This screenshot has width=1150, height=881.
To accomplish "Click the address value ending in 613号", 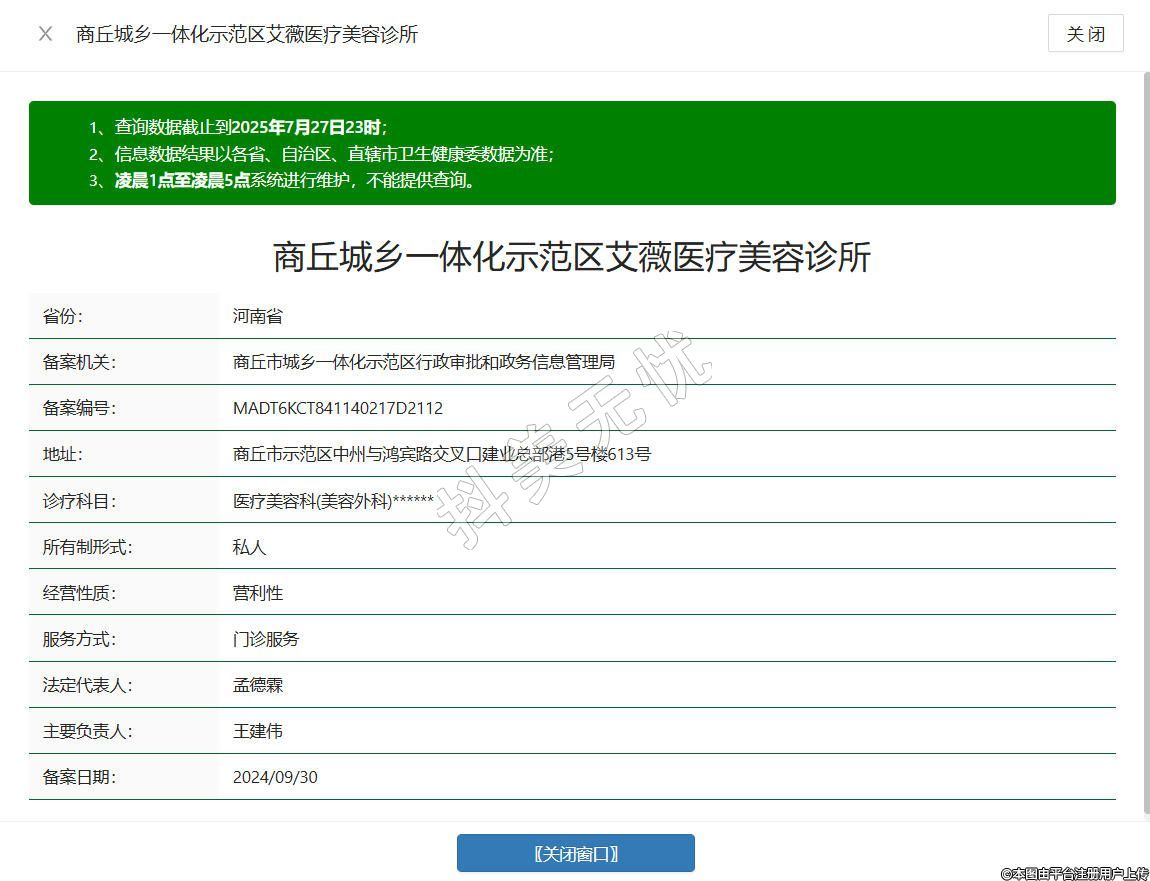I will click(441, 454).
